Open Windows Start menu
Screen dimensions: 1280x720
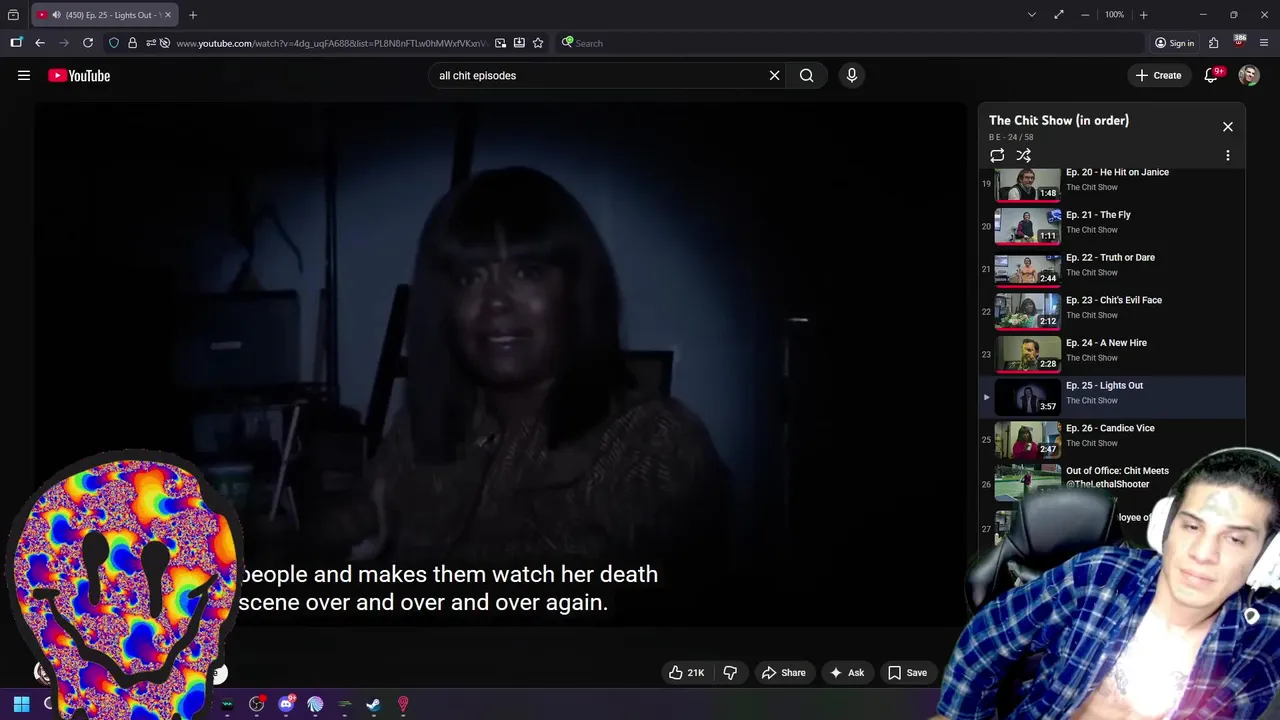(21, 704)
